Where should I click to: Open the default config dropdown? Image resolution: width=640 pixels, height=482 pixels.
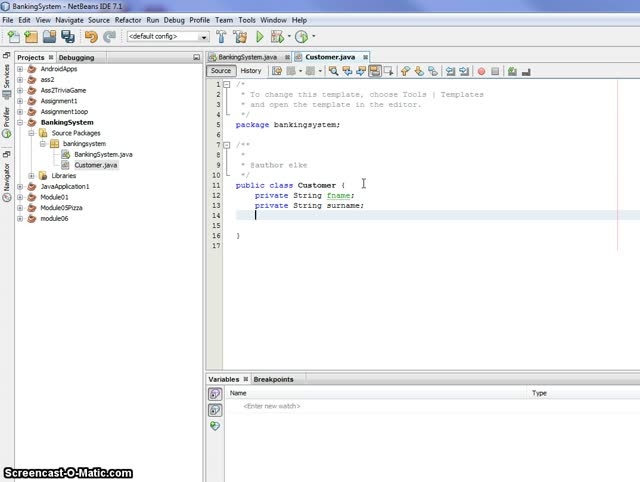(x=168, y=37)
